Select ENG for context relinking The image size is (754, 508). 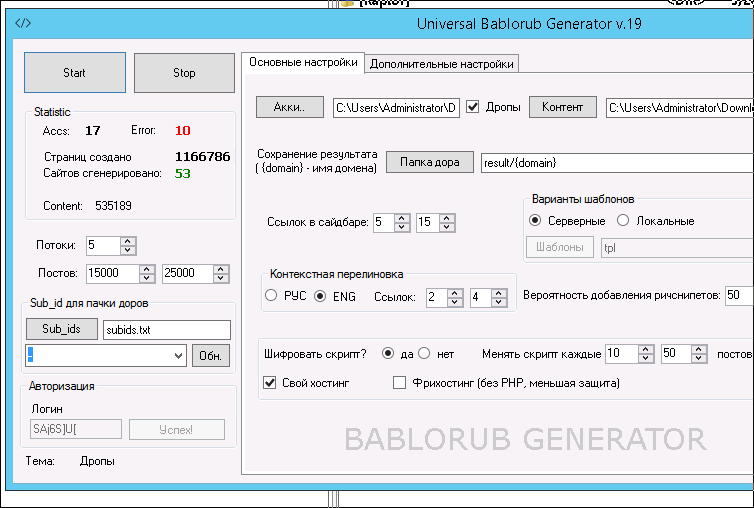320,296
